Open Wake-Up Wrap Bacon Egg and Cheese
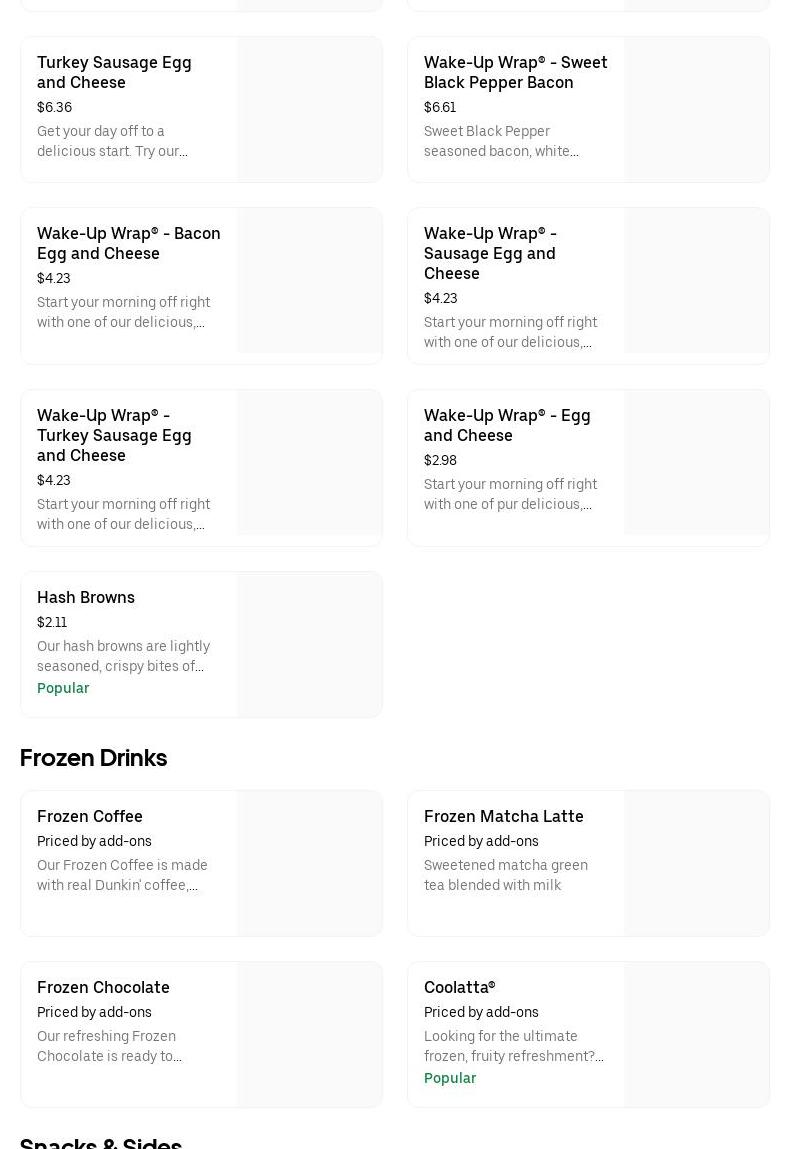This screenshot has height=1149, width=804. point(128,243)
